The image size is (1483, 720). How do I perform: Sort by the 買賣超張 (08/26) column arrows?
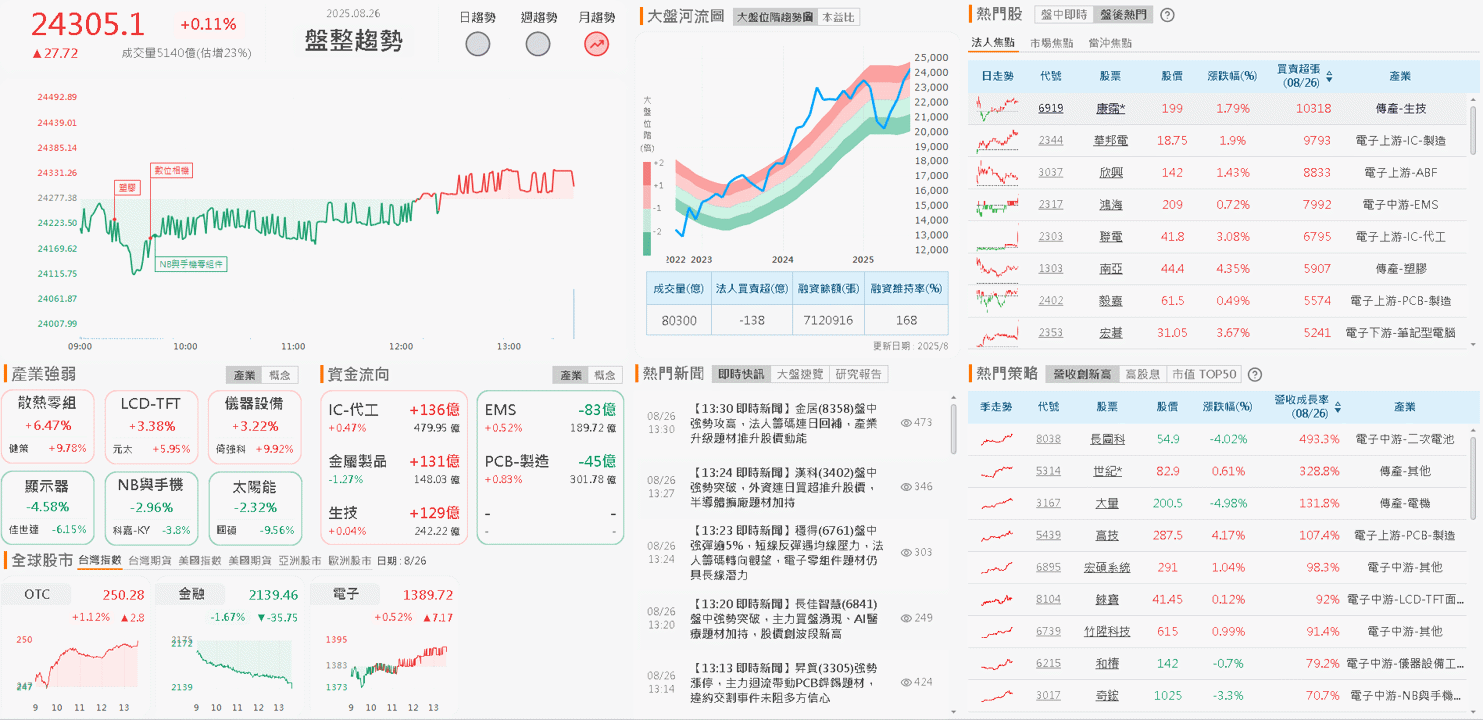[1329, 75]
